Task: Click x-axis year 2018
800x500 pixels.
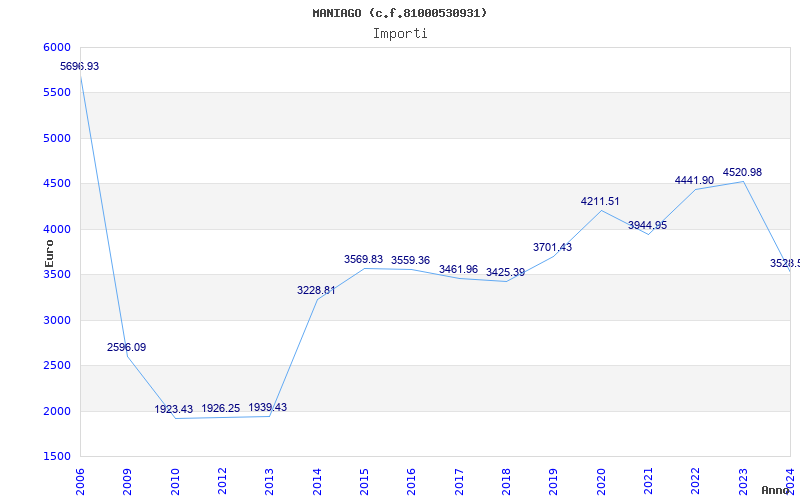Action: [506, 482]
